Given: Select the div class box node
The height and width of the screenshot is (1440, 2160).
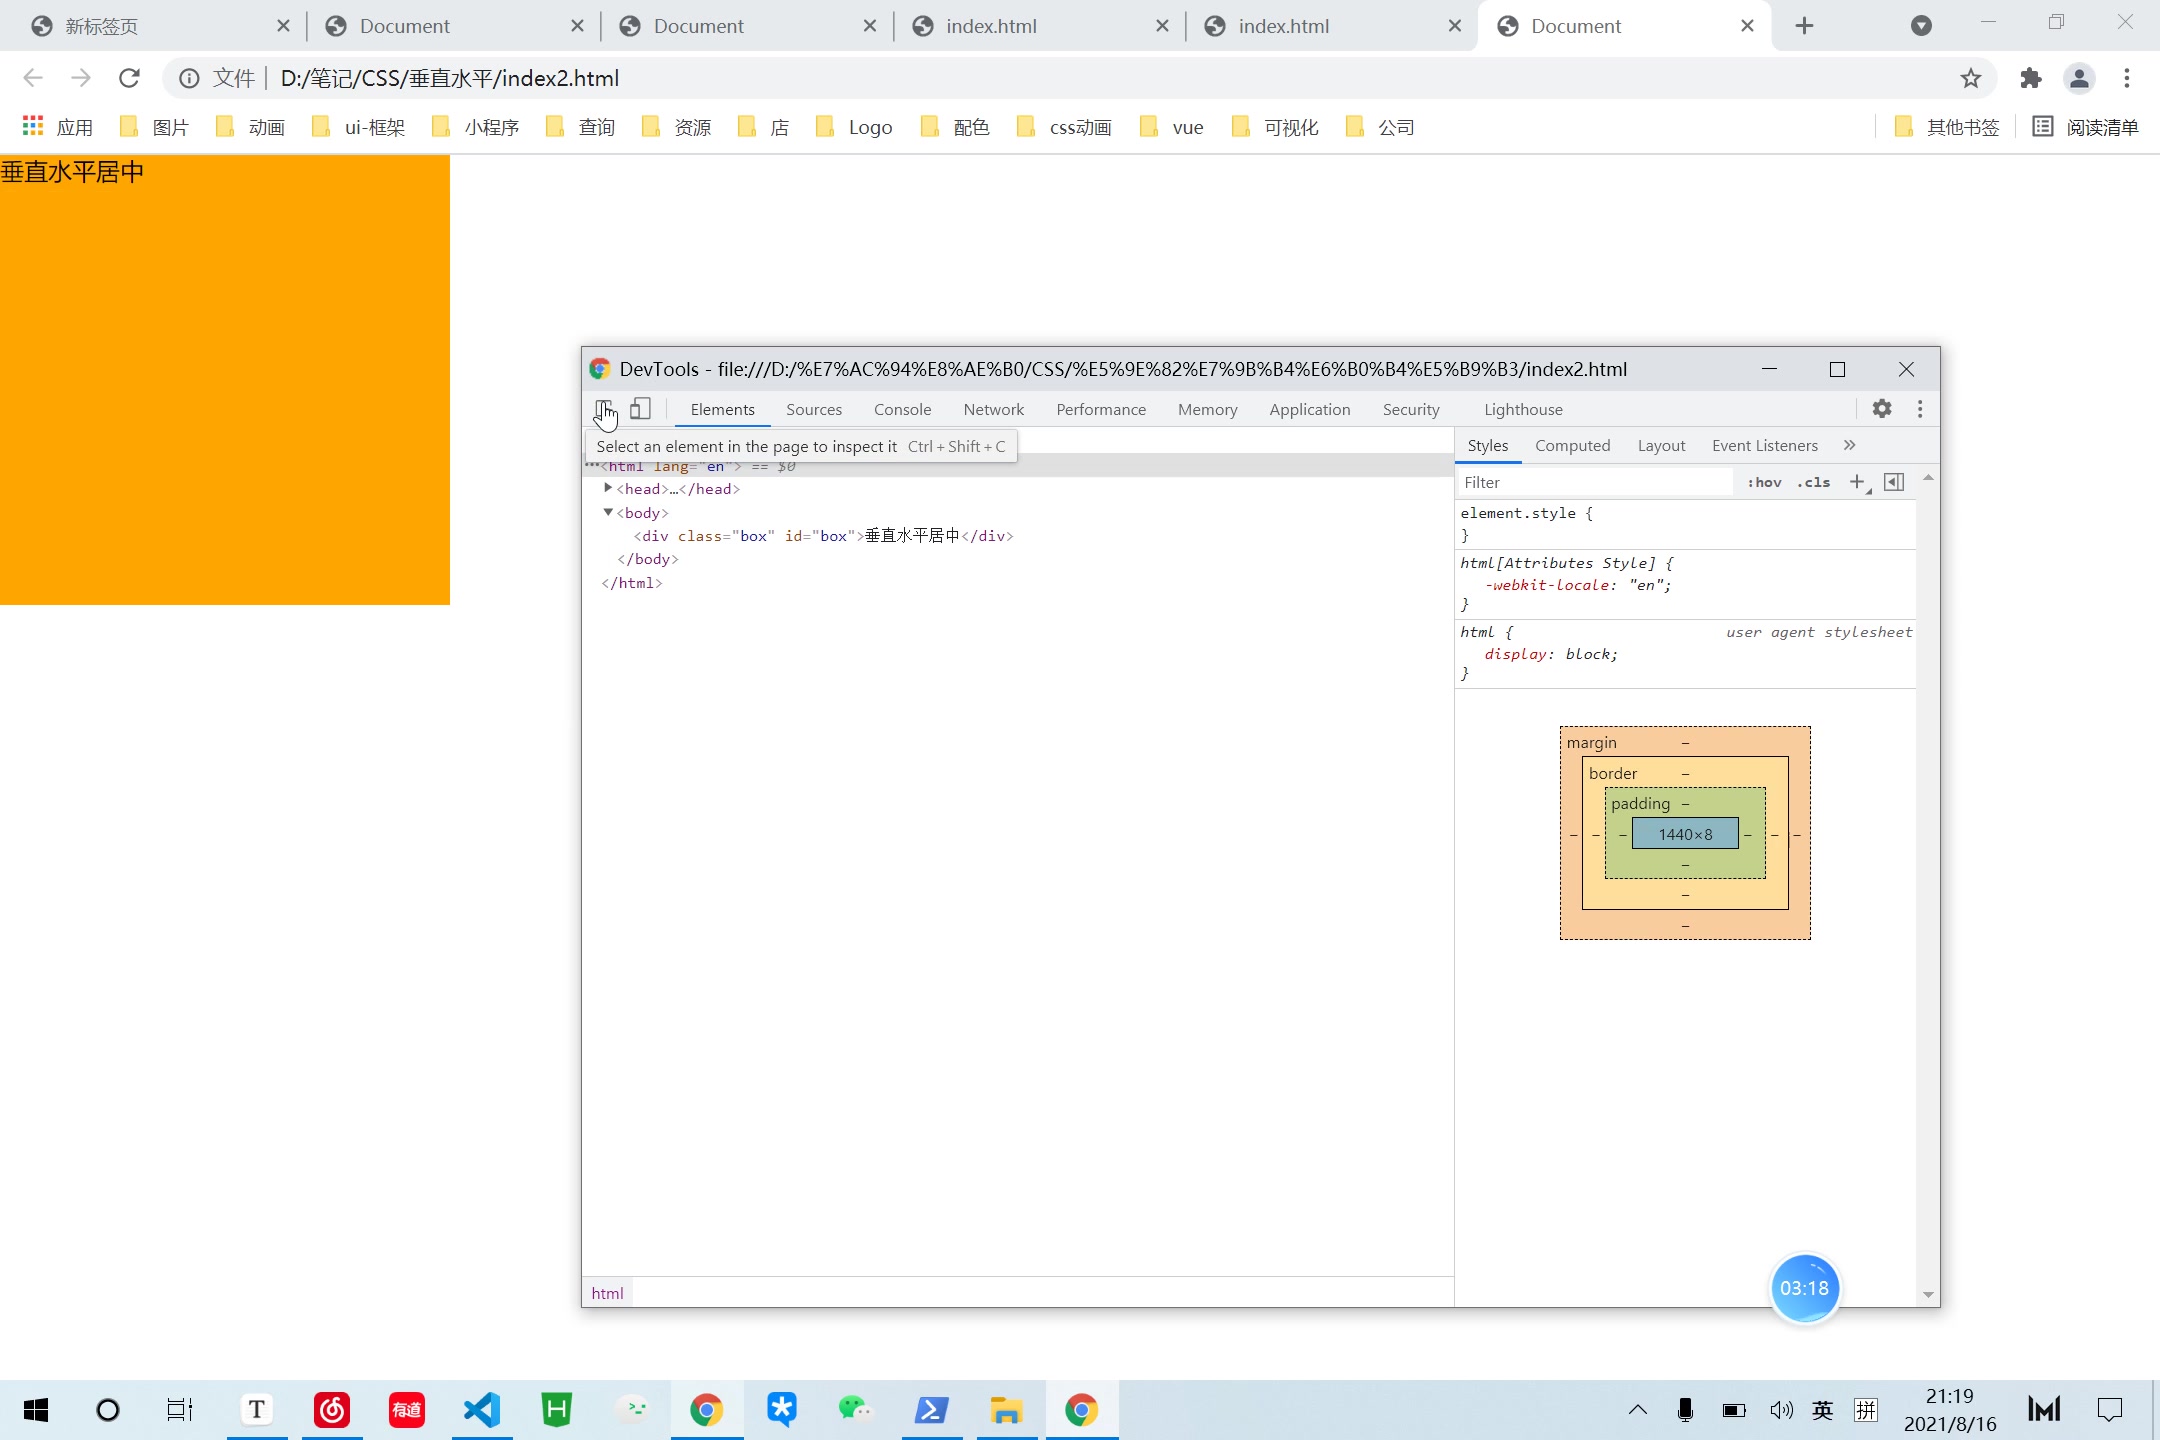Looking at the screenshot, I should (823, 536).
